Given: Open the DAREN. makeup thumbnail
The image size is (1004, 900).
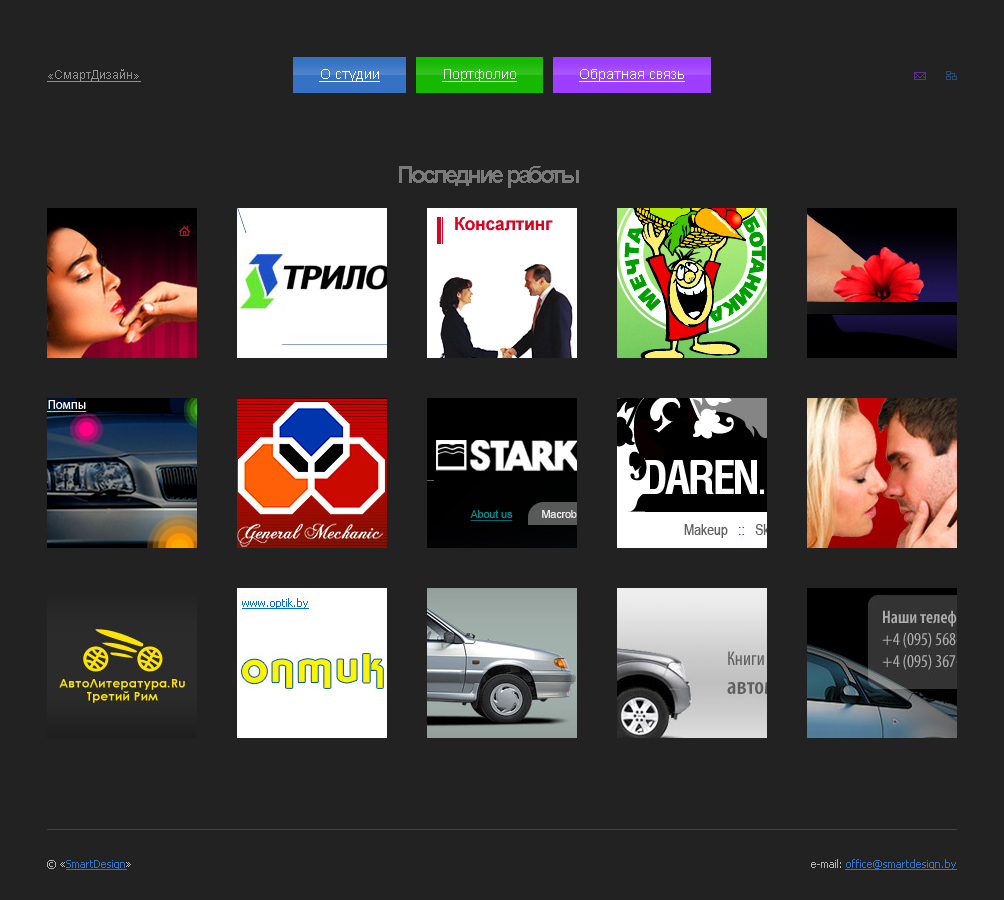Looking at the screenshot, I should tap(692, 473).
